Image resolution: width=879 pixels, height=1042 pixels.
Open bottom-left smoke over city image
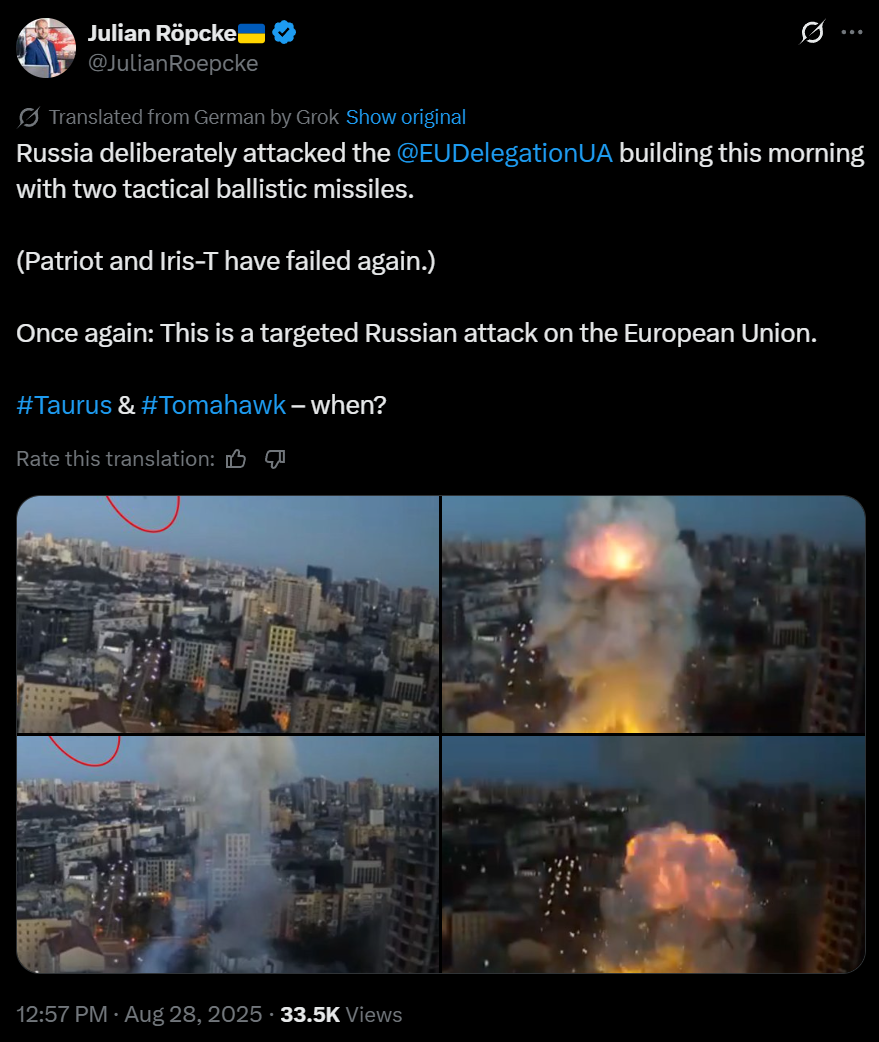(x=228, y=855)
